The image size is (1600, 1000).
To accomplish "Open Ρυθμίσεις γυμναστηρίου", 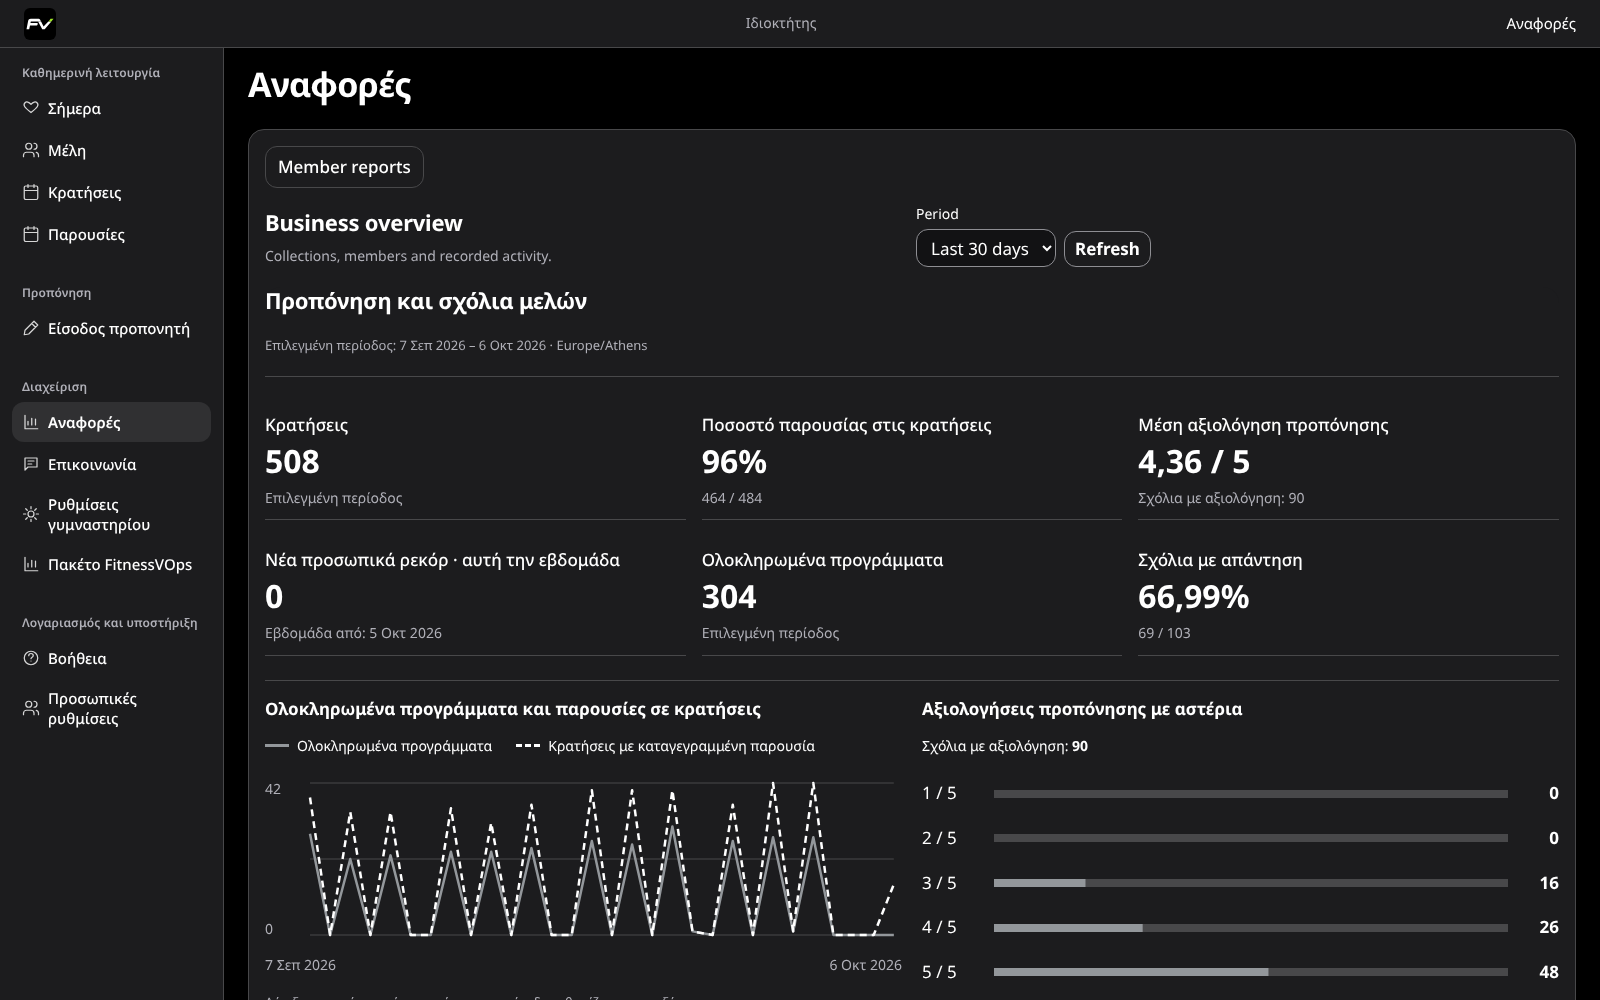I will [x=111, y=514].
